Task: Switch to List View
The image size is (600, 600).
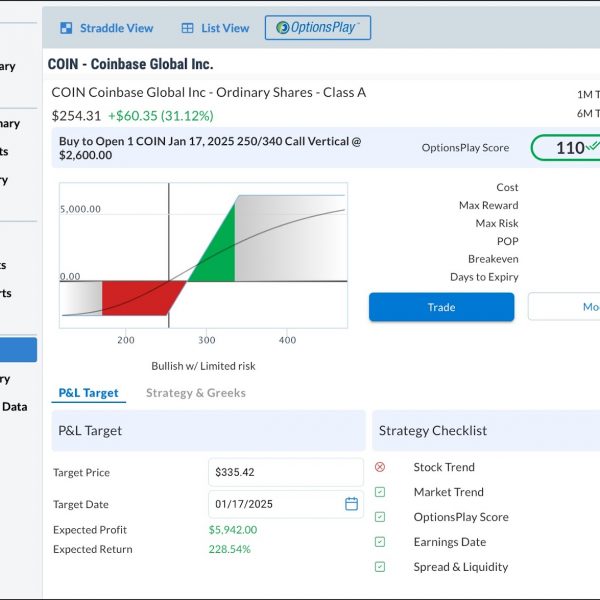Action: (215, 28)
